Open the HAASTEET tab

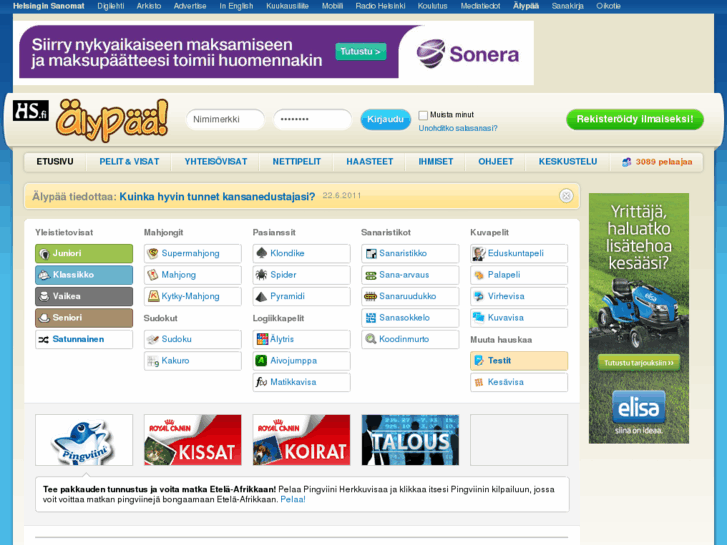click(370, 162)
